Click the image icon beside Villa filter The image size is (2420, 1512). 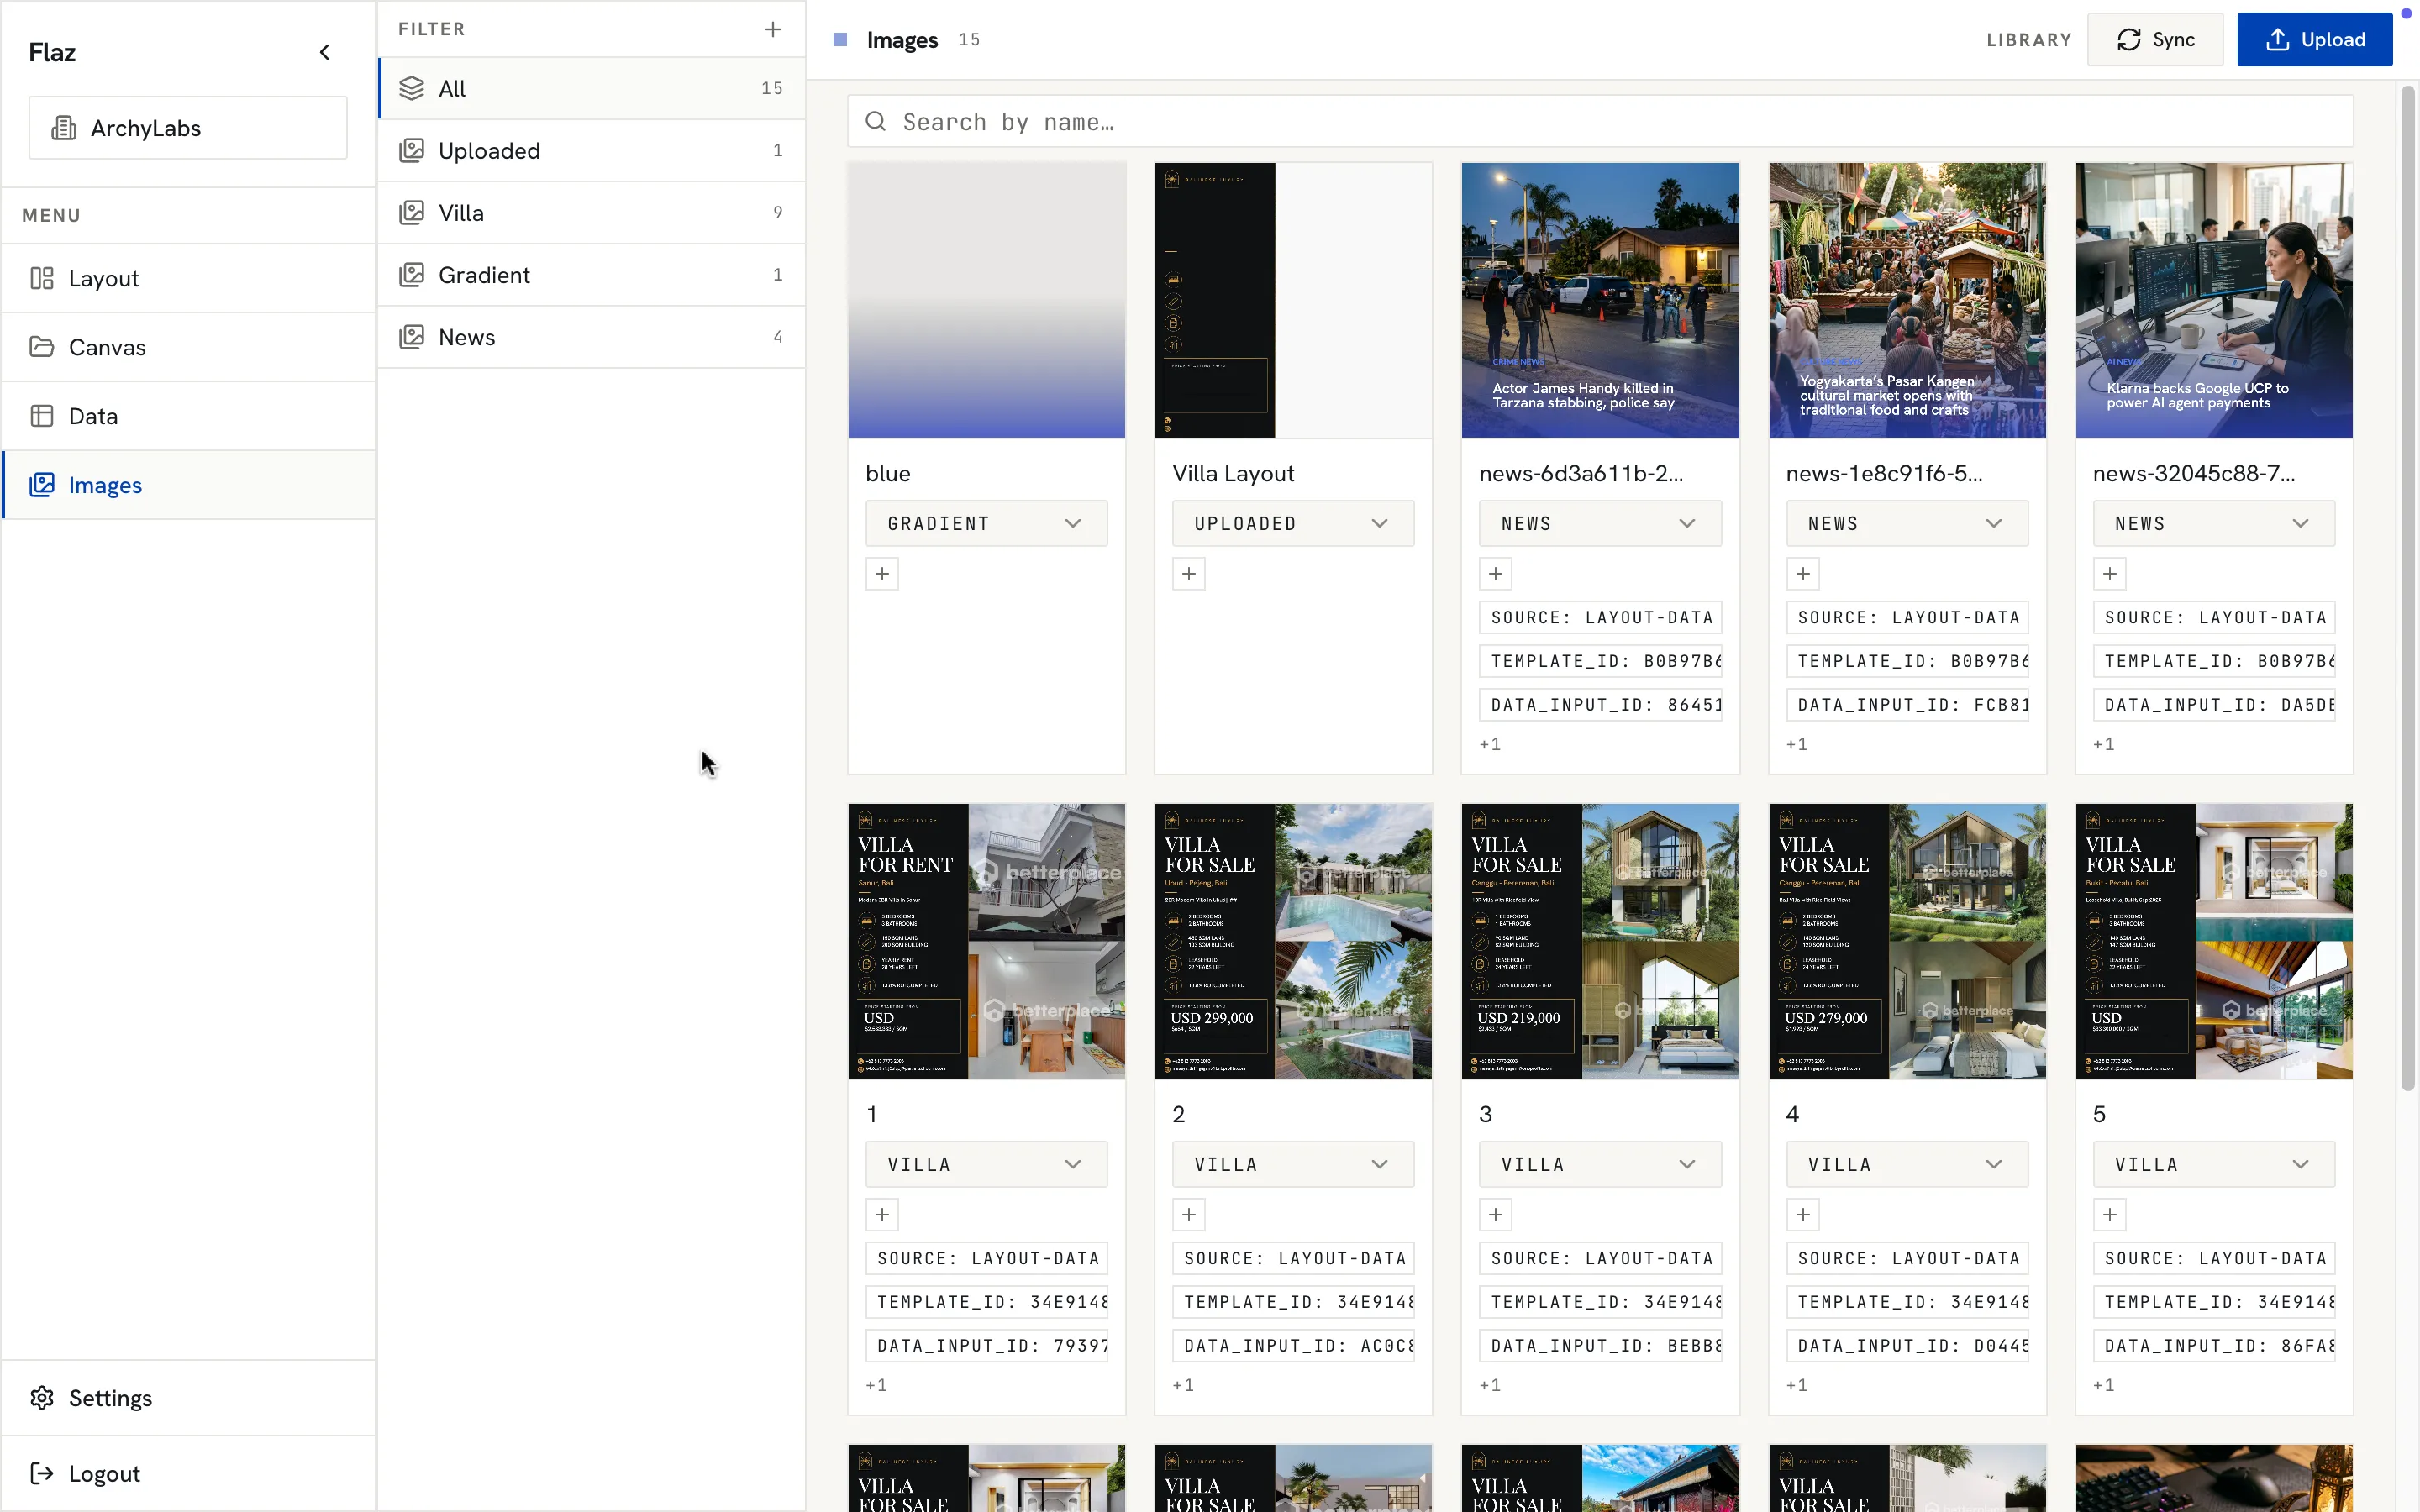click(x=412, y=212)
